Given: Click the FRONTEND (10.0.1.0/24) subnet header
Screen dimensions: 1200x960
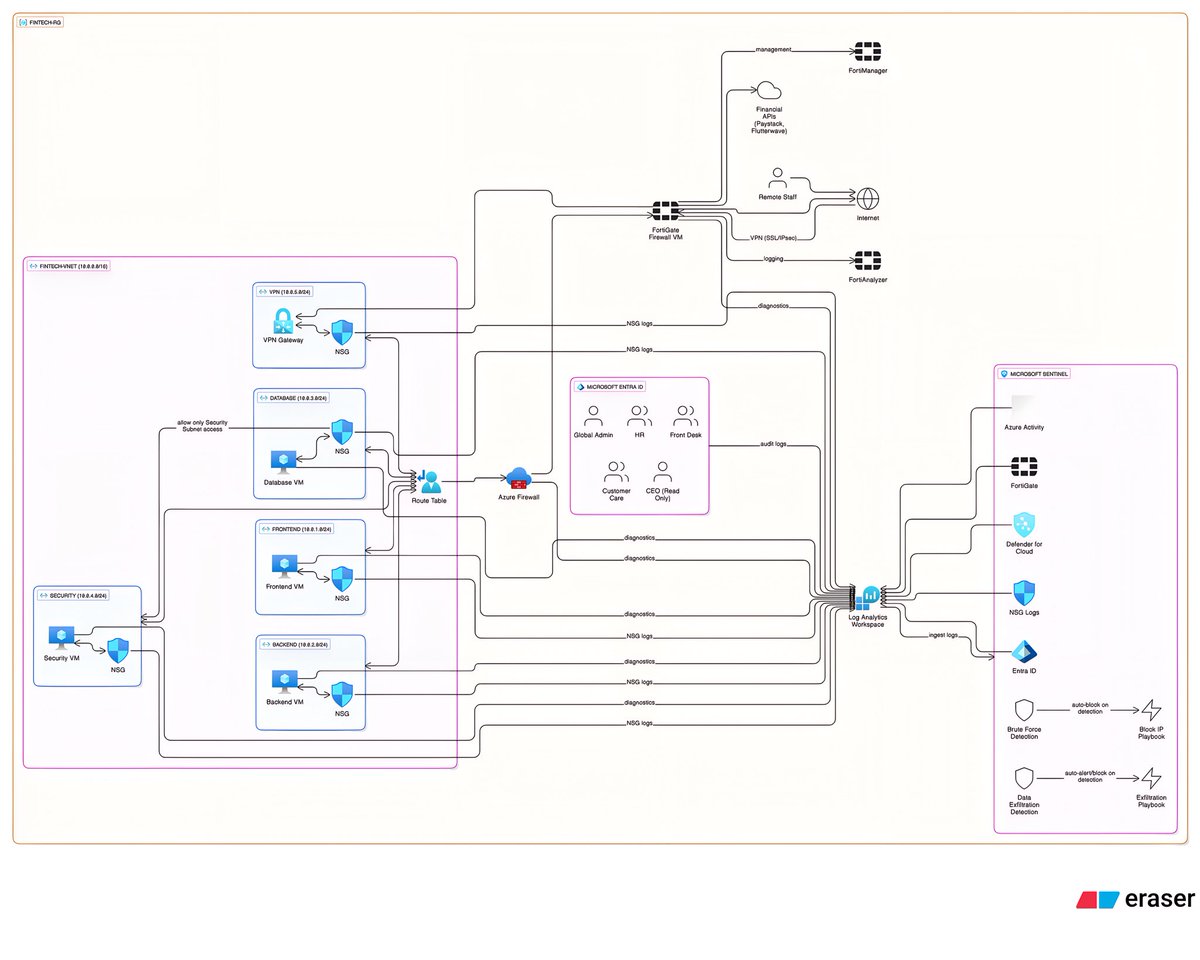Looking at the screenshot, I should pyautogui.click(x=294, y=528).
